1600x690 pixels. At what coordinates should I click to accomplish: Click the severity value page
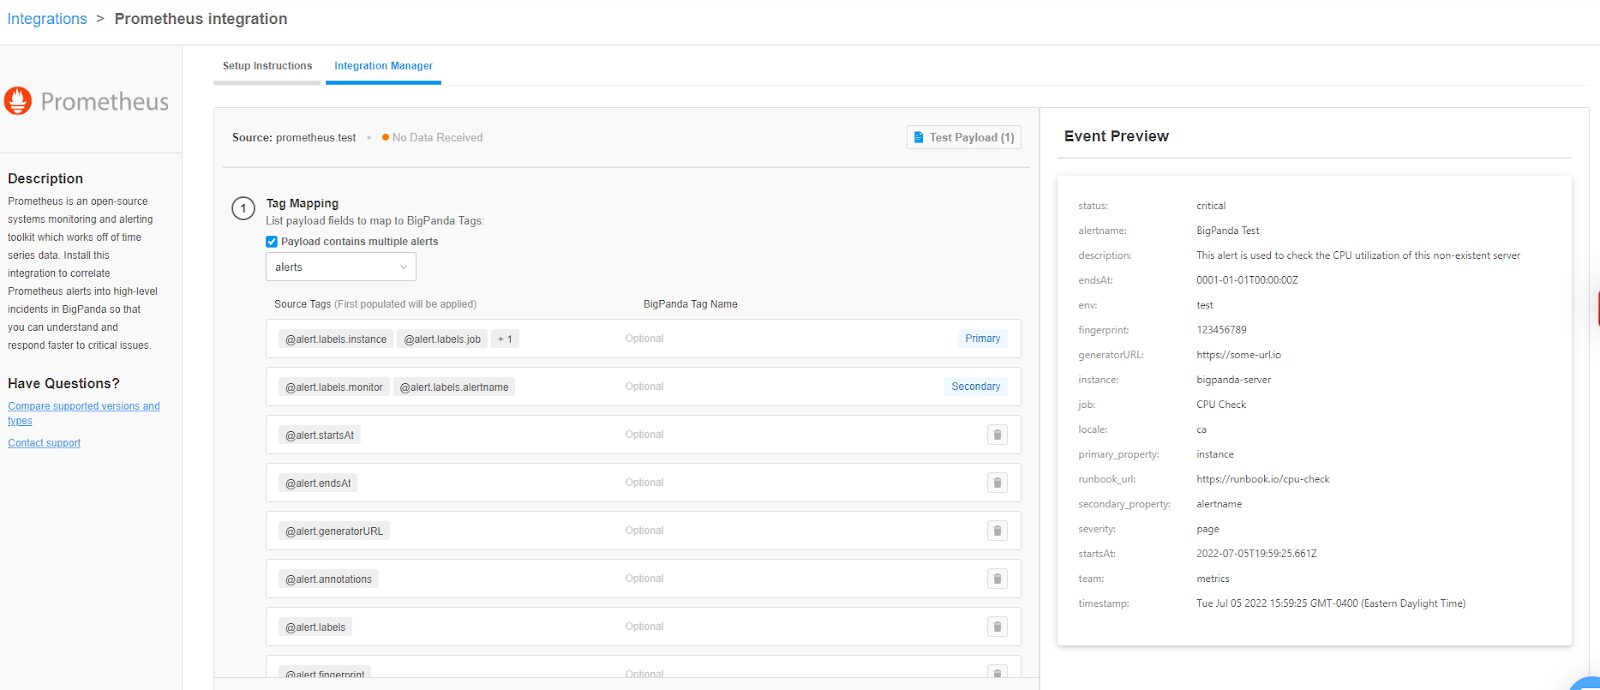1207,529
